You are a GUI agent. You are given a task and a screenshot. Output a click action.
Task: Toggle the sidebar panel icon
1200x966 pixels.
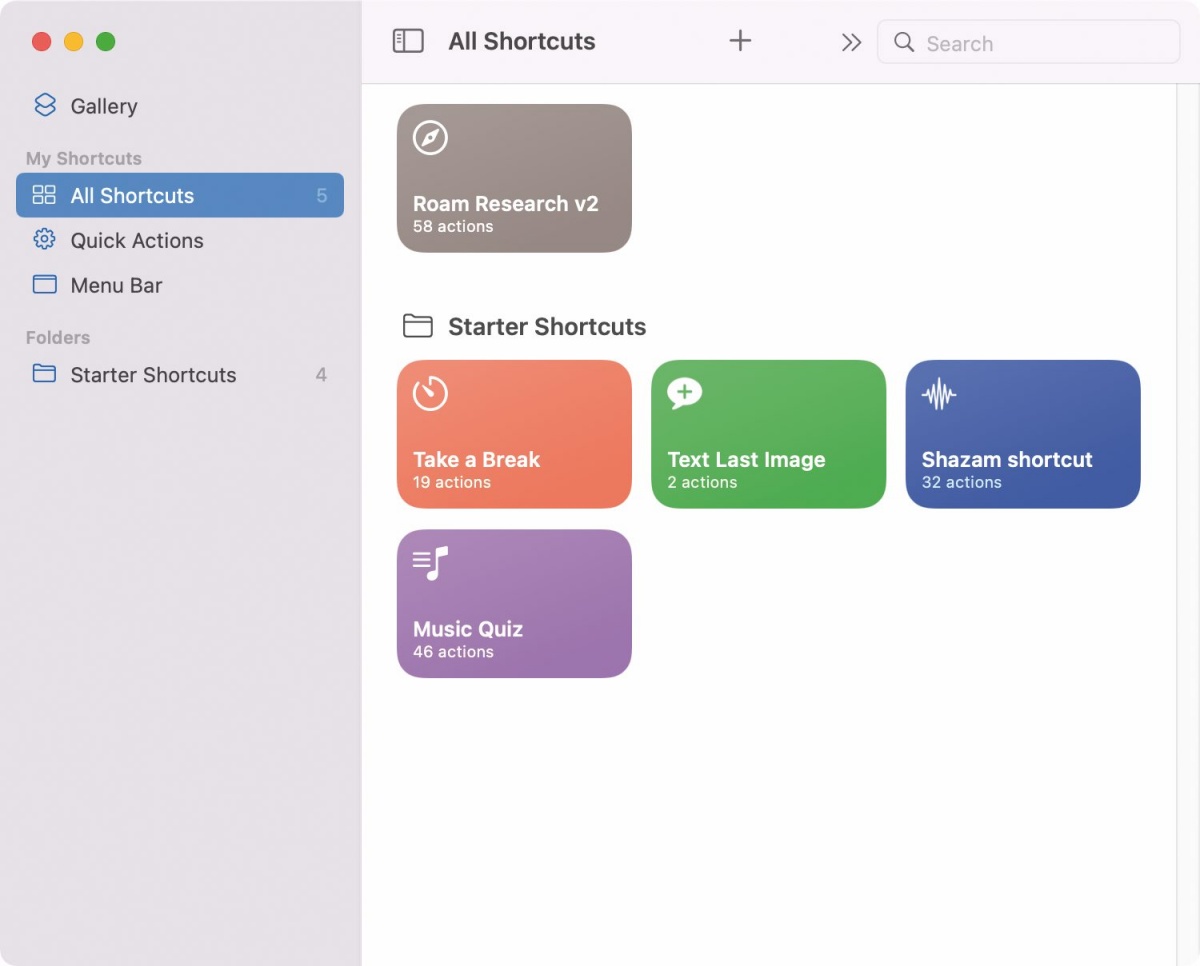click(408, 41)
